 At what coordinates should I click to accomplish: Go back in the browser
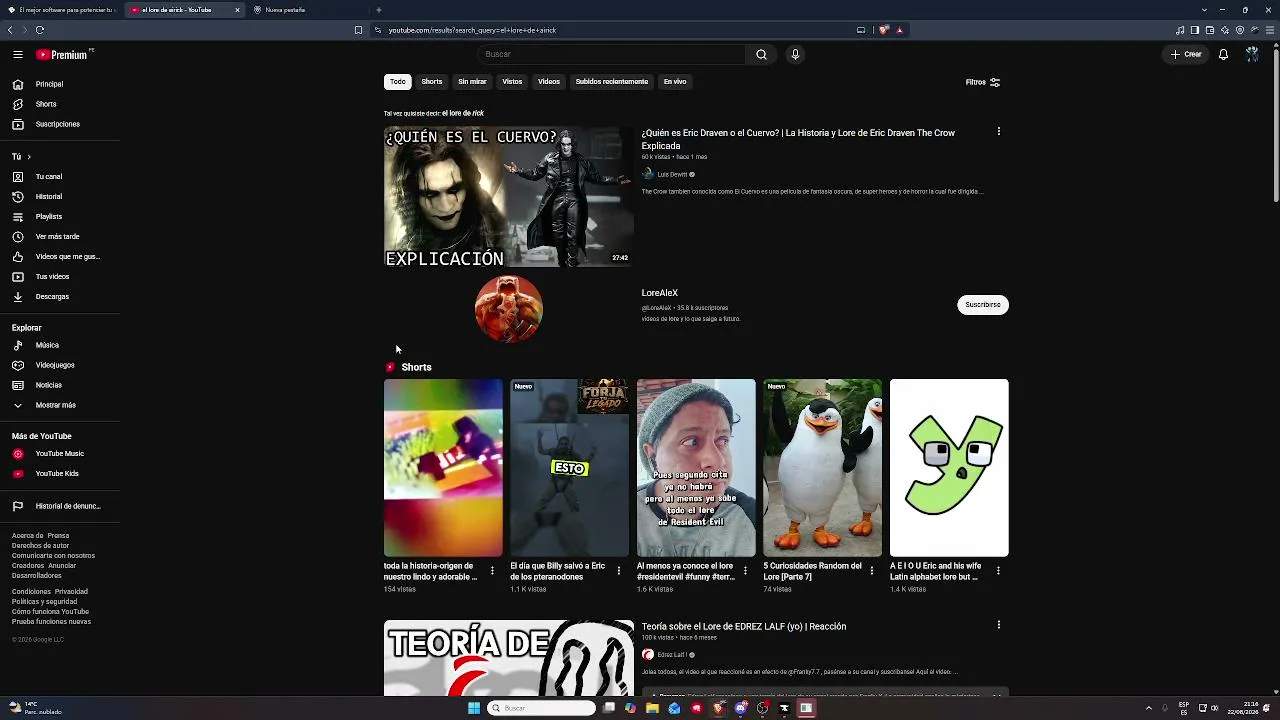(11, 30)
